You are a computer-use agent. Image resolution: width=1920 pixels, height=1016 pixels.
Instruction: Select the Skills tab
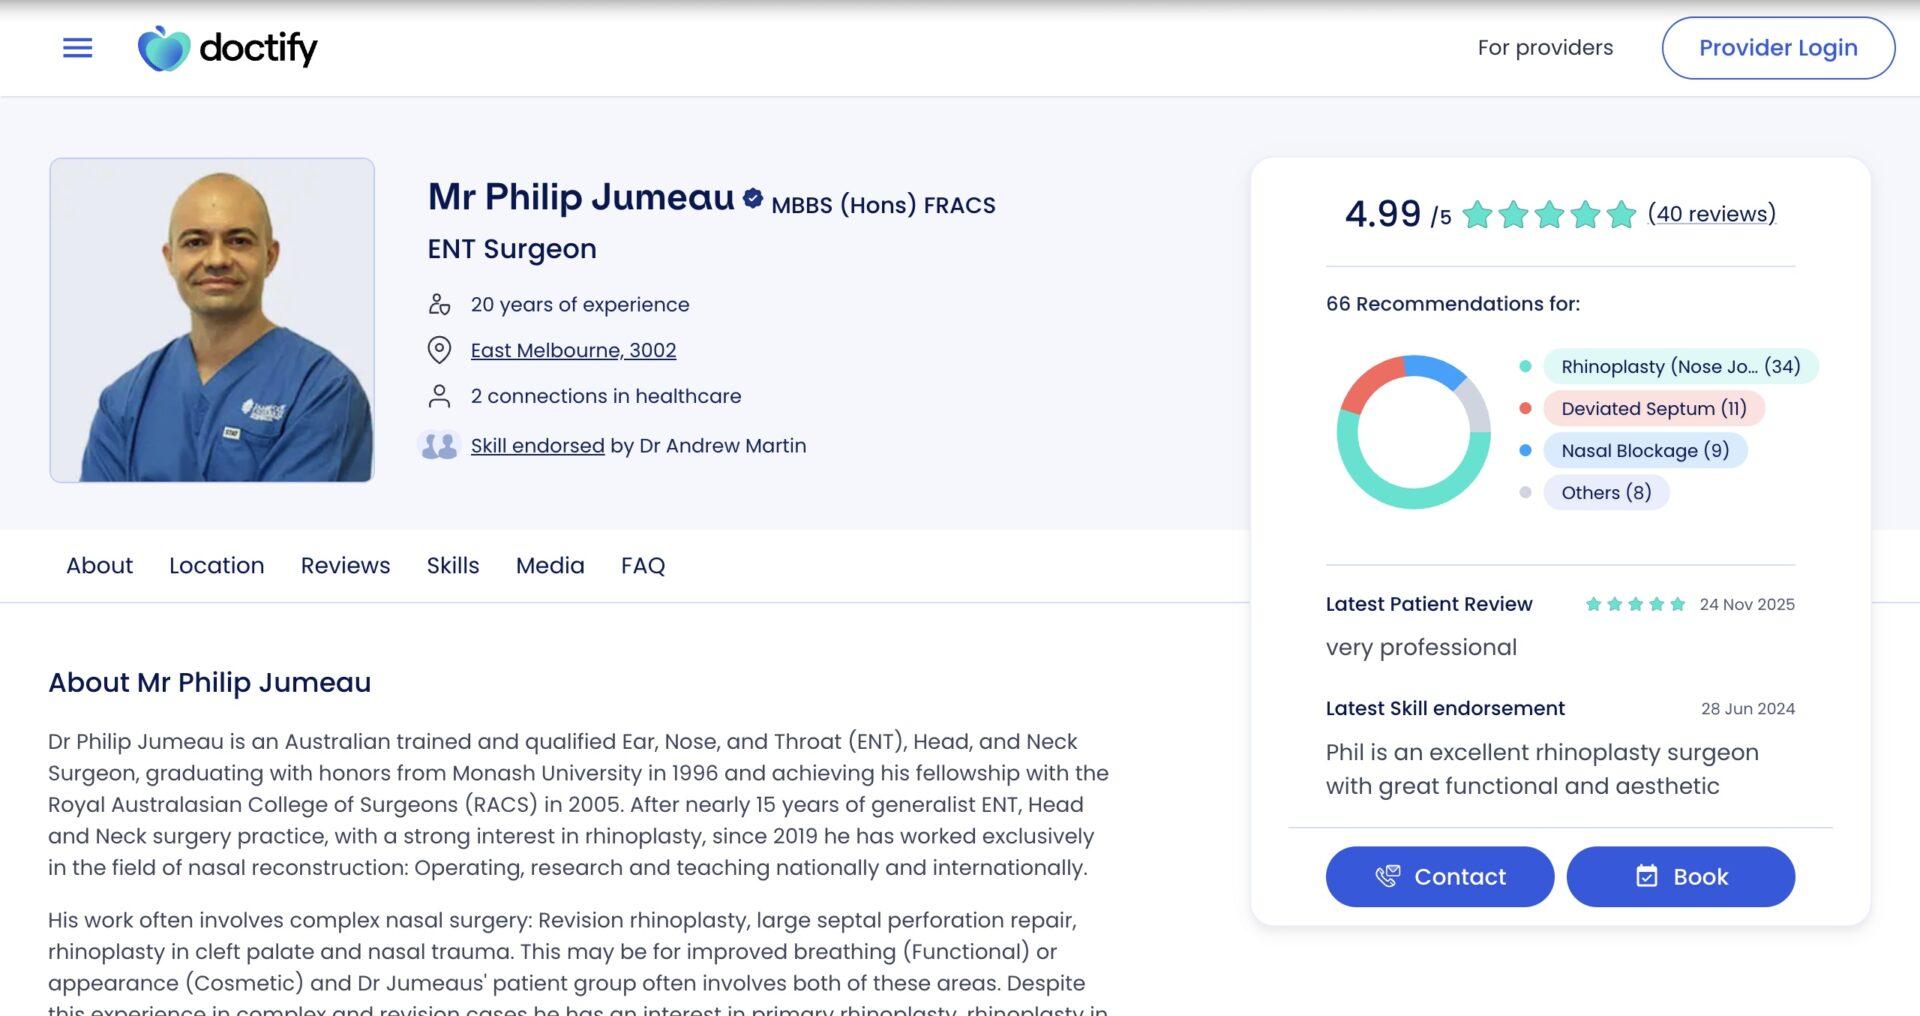[x=453, y=566]
